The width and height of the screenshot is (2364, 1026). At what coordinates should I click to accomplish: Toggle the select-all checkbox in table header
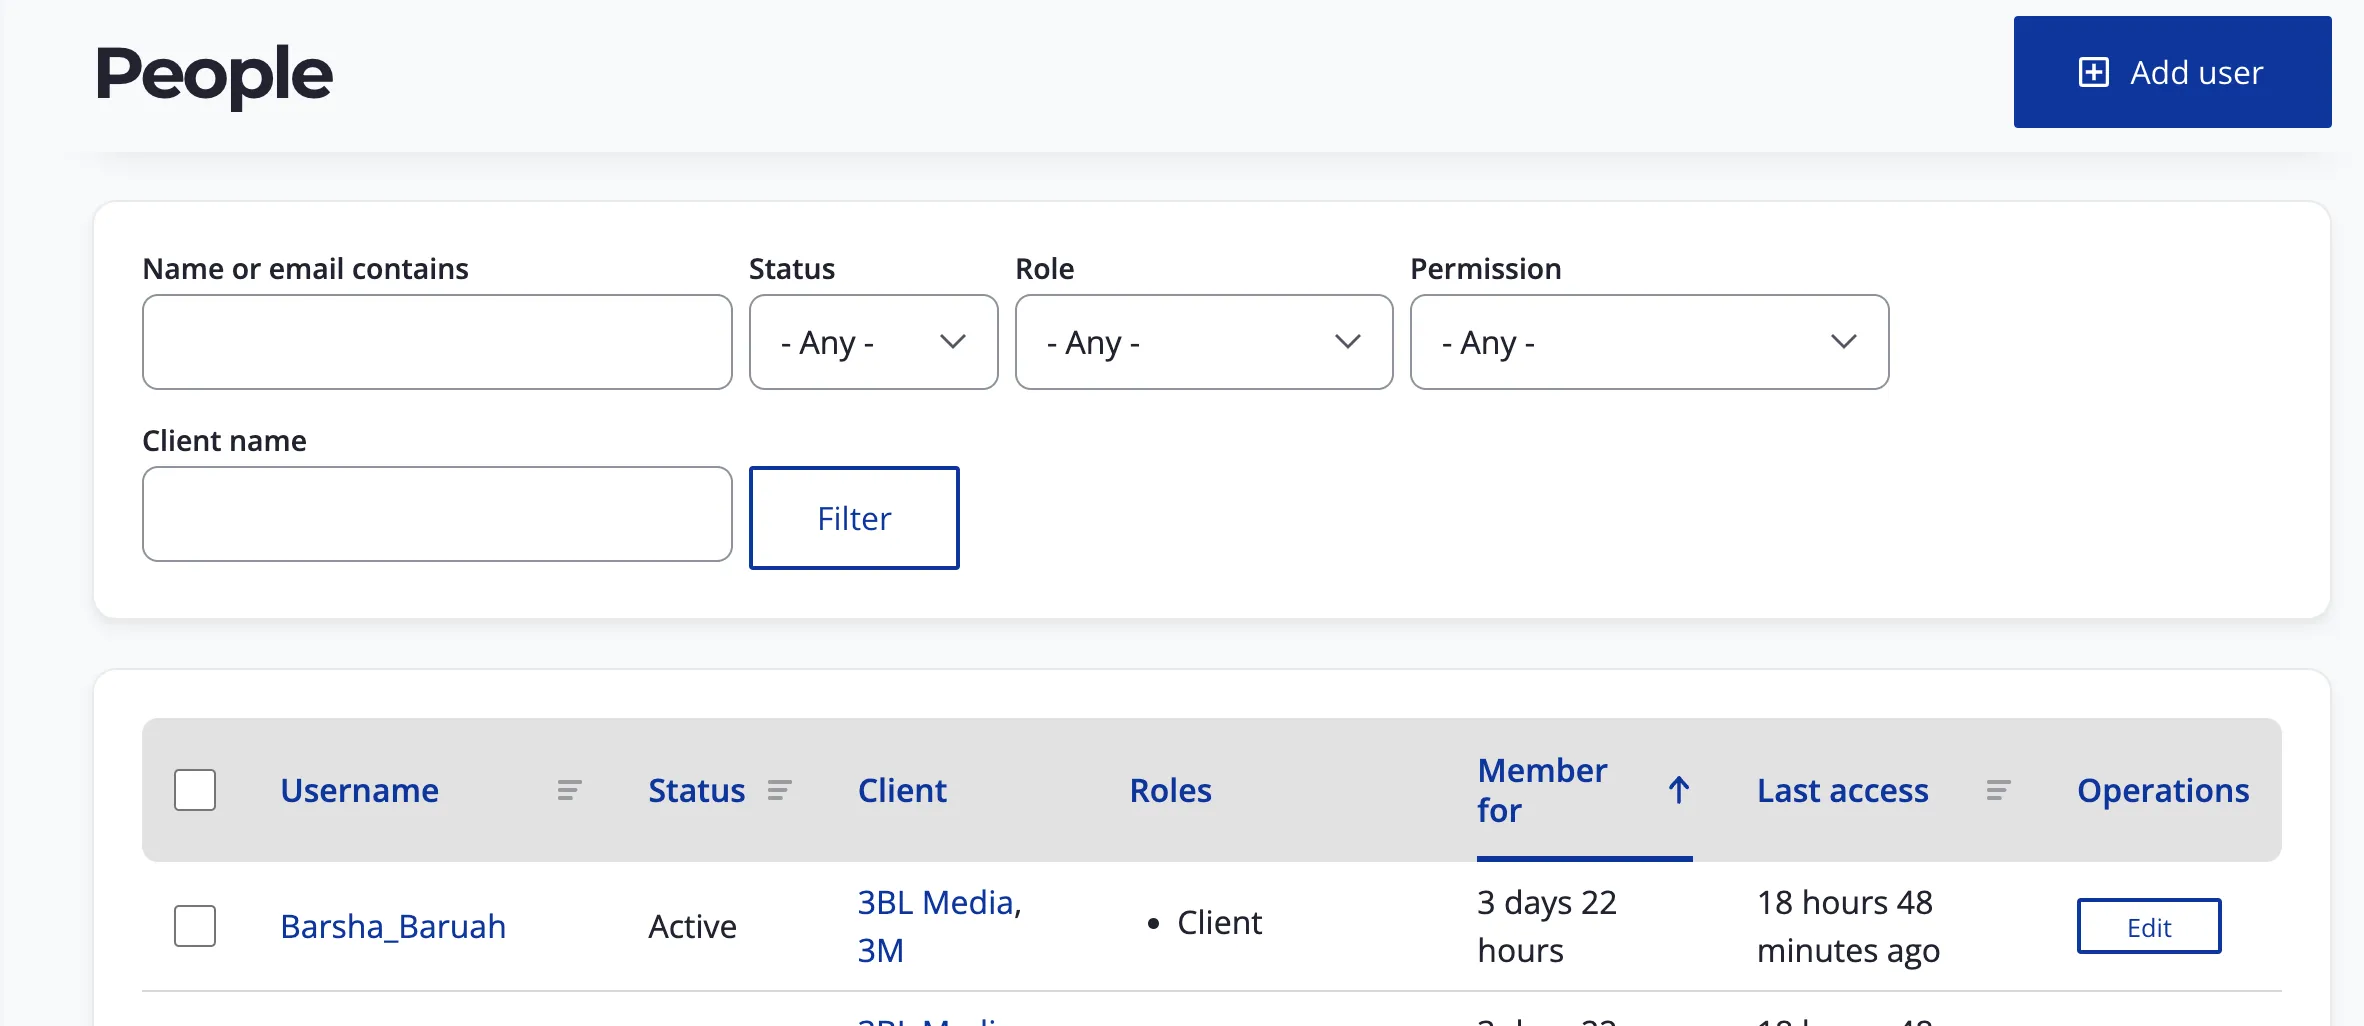195,790
